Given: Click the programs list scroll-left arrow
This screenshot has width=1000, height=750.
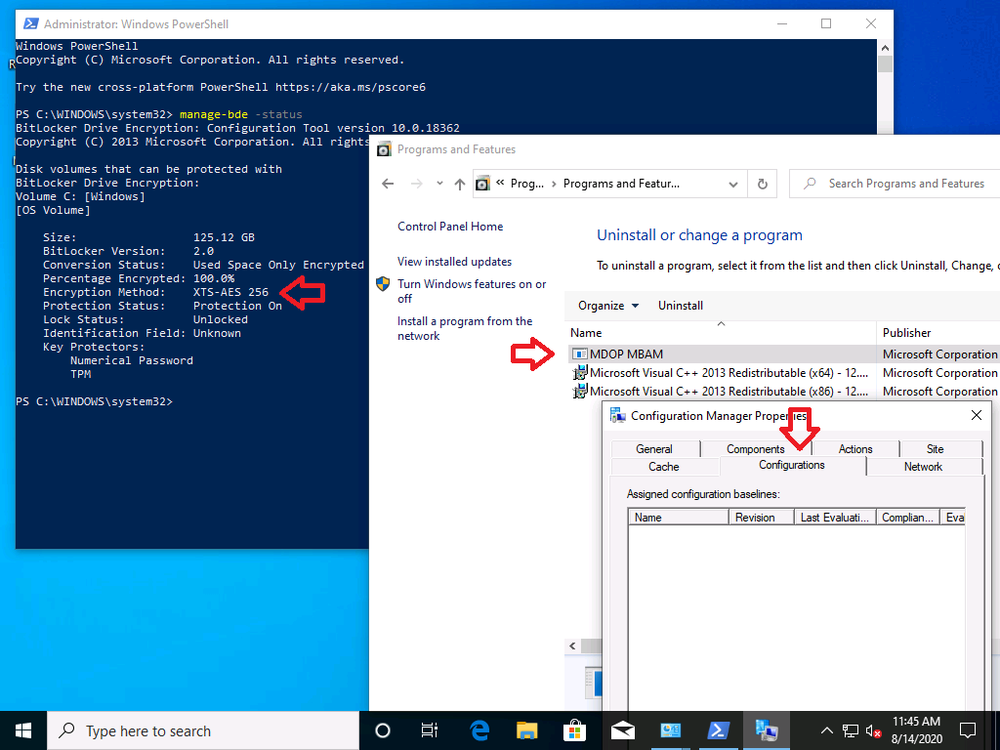Looking at the screenshot, I should point(573,647).
